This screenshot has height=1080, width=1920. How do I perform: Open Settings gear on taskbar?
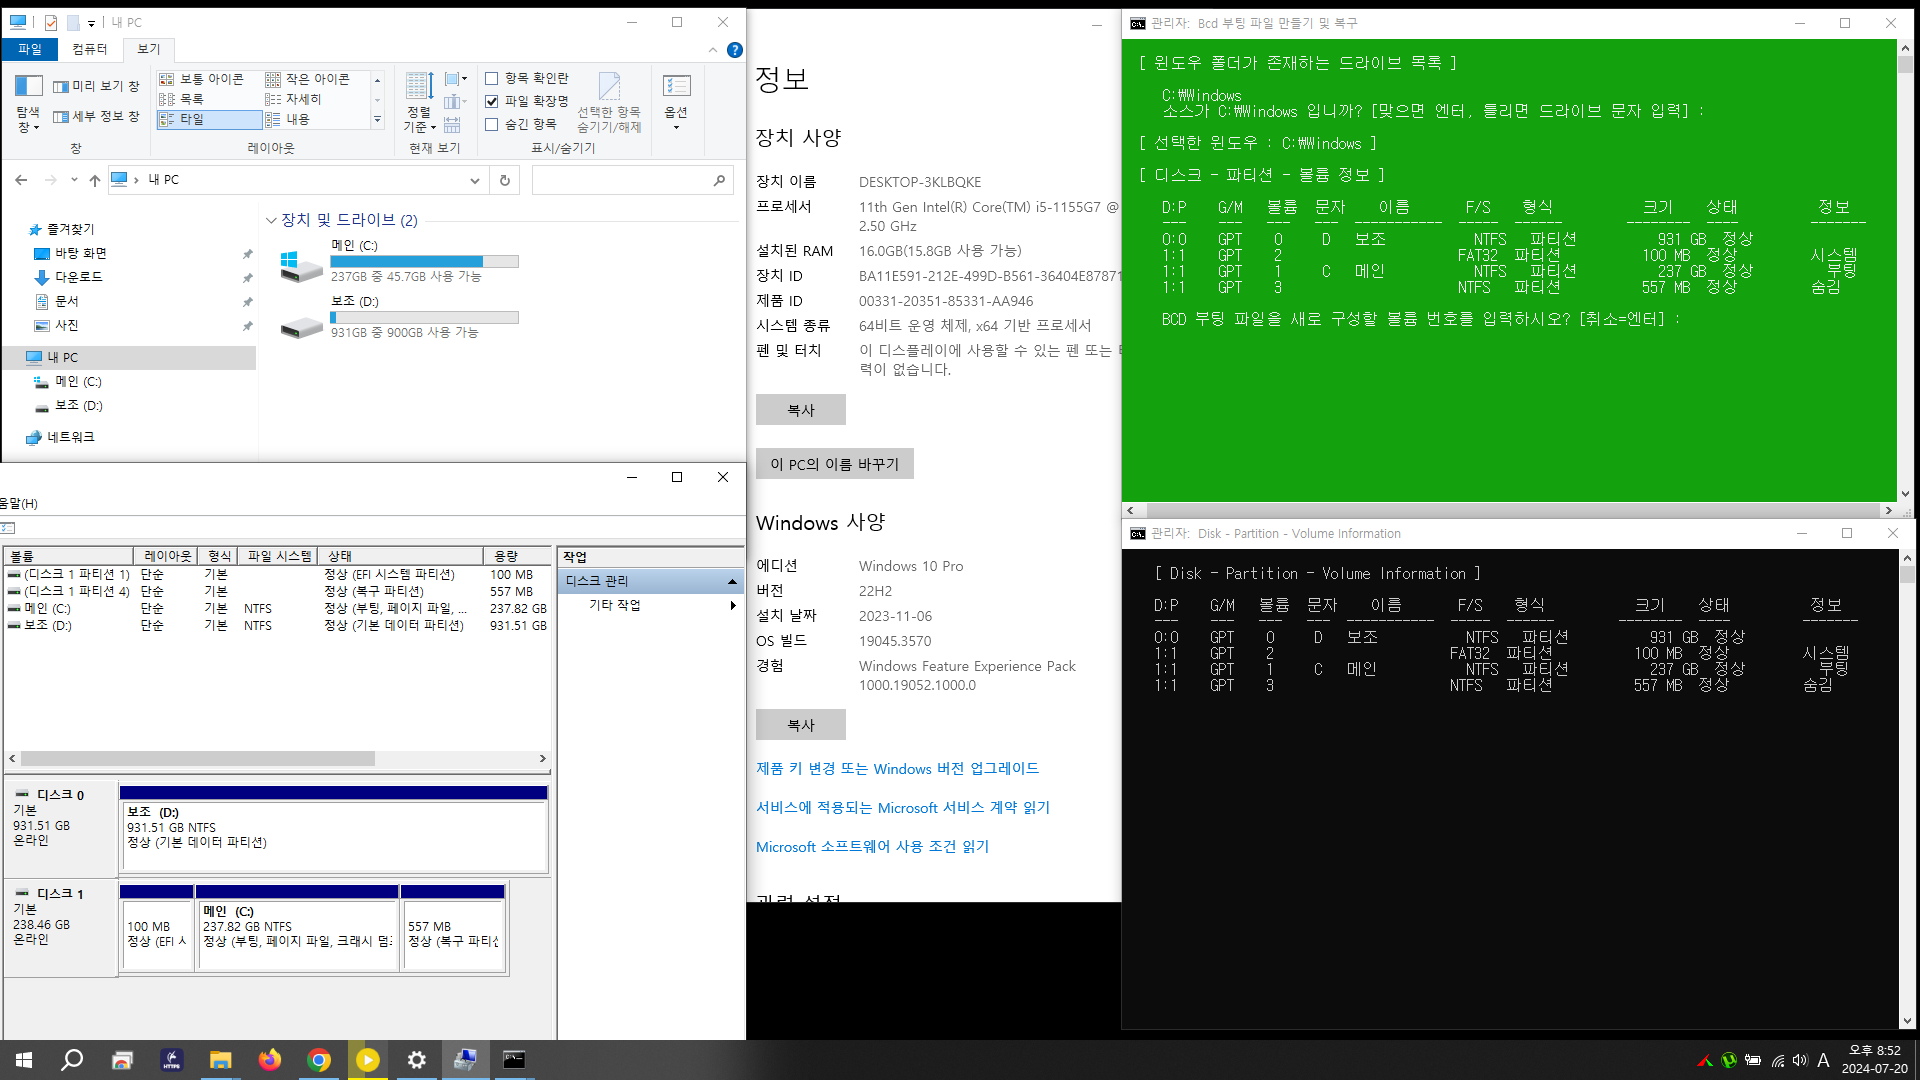click(x=417, y=1060)
